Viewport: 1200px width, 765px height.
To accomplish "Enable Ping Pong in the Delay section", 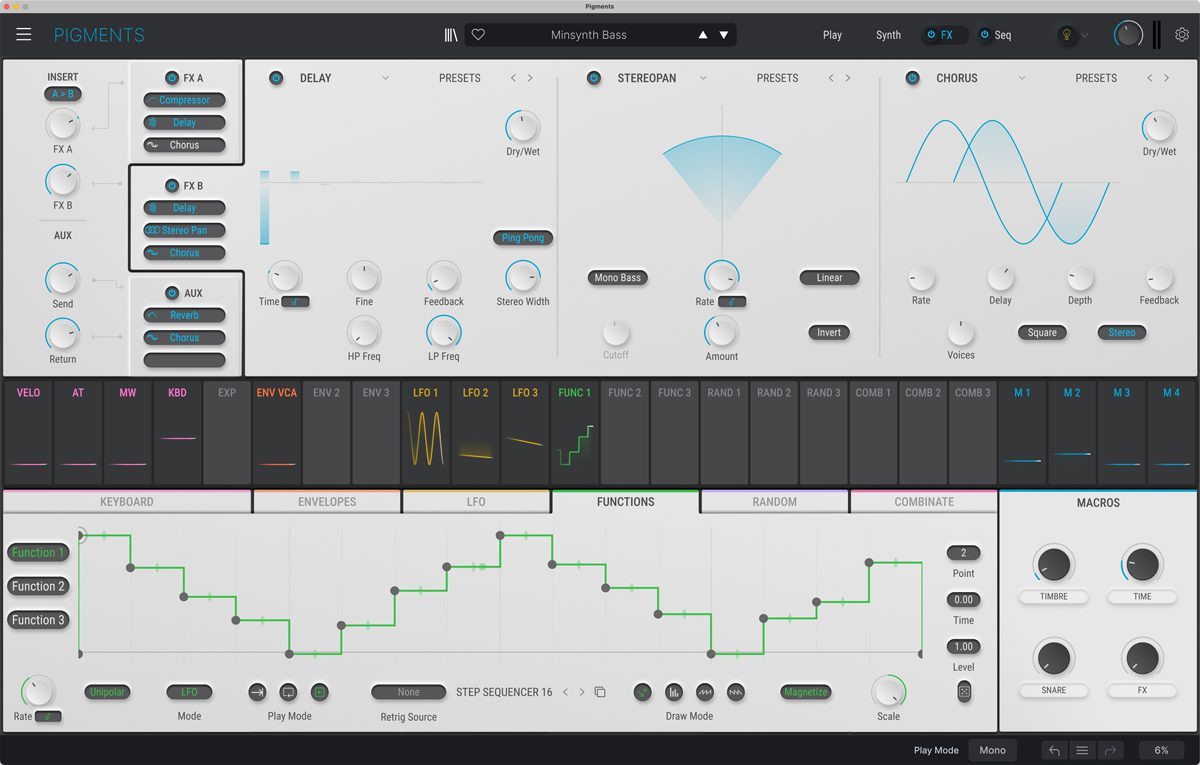I will pyautogui.click(x=522, y=237).
